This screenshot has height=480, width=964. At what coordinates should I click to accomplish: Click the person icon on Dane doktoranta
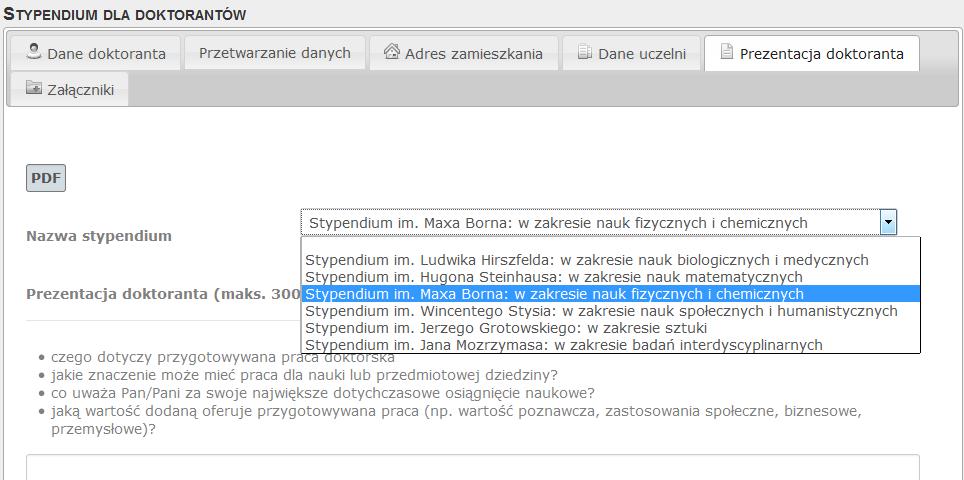coord(34,51)
